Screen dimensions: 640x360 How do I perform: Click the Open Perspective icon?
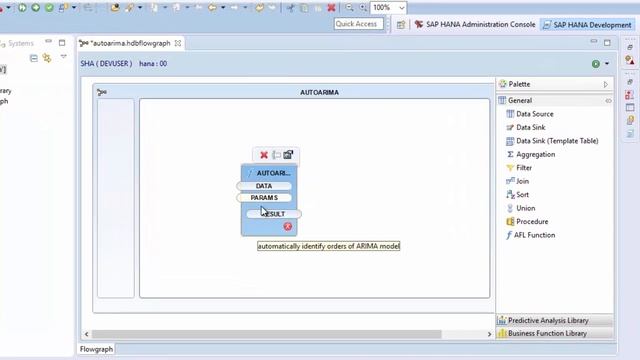(x=401, y=24)
